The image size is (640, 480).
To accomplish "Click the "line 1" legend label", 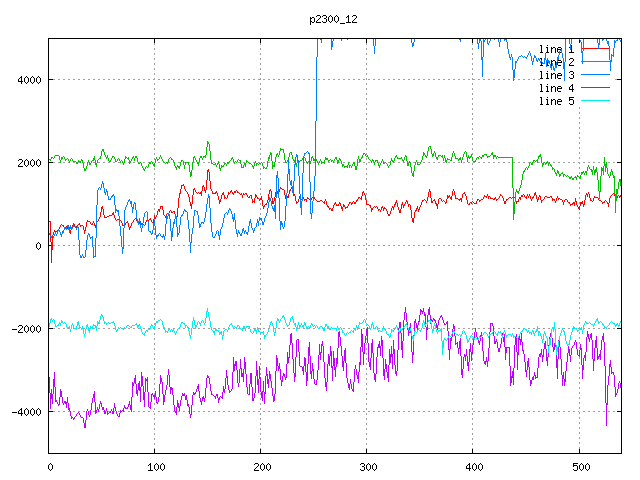I will point(556,49).
